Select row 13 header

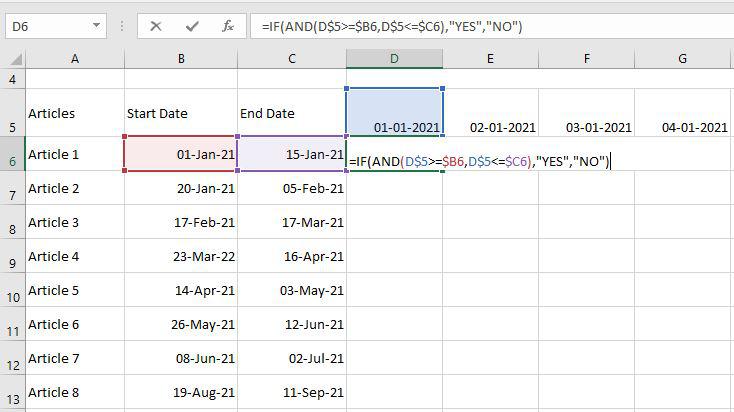tap(13, 392)
